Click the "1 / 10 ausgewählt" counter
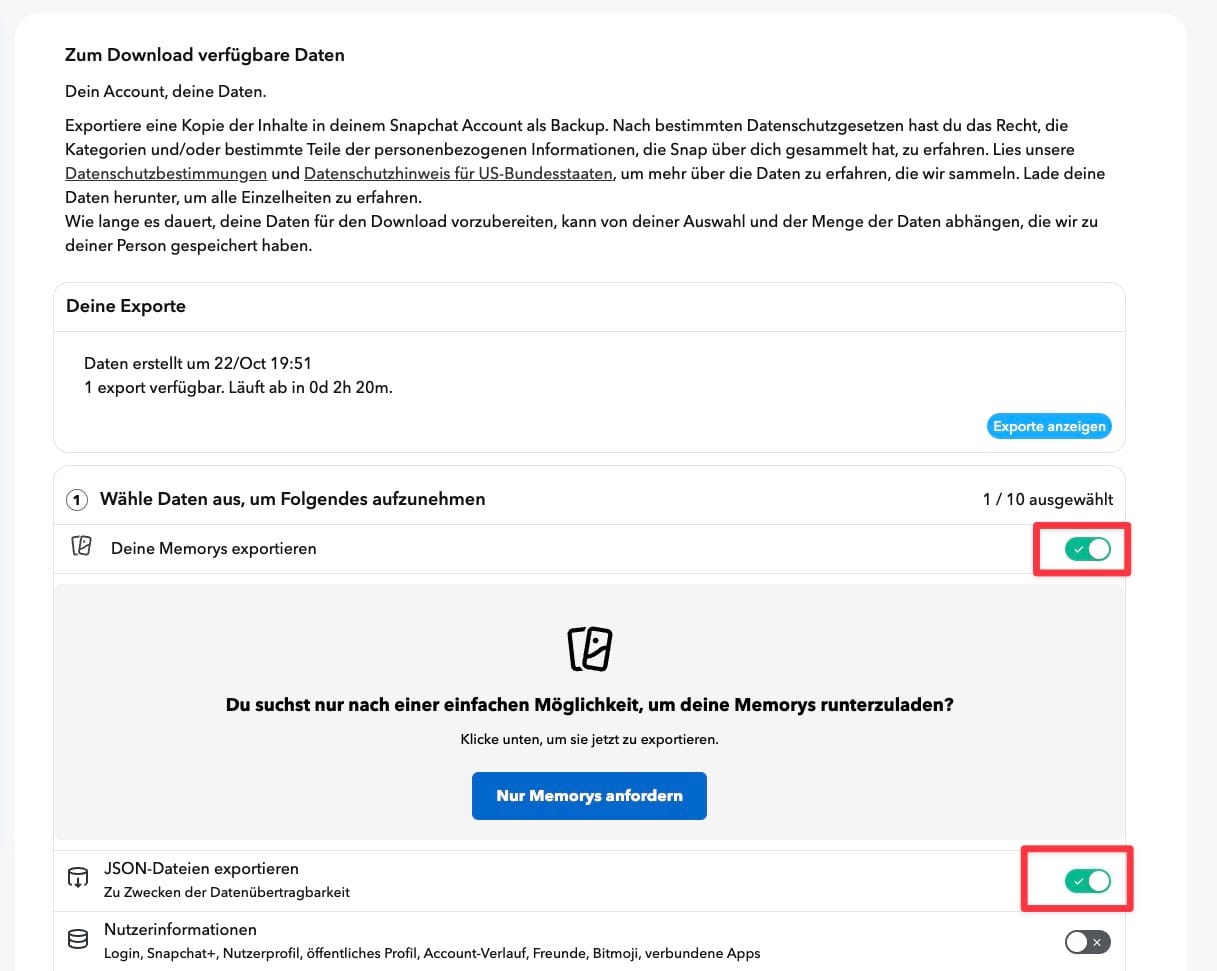Viewport: 1217px width, 971px height. pyautogui.click(x=1047, y=499)
